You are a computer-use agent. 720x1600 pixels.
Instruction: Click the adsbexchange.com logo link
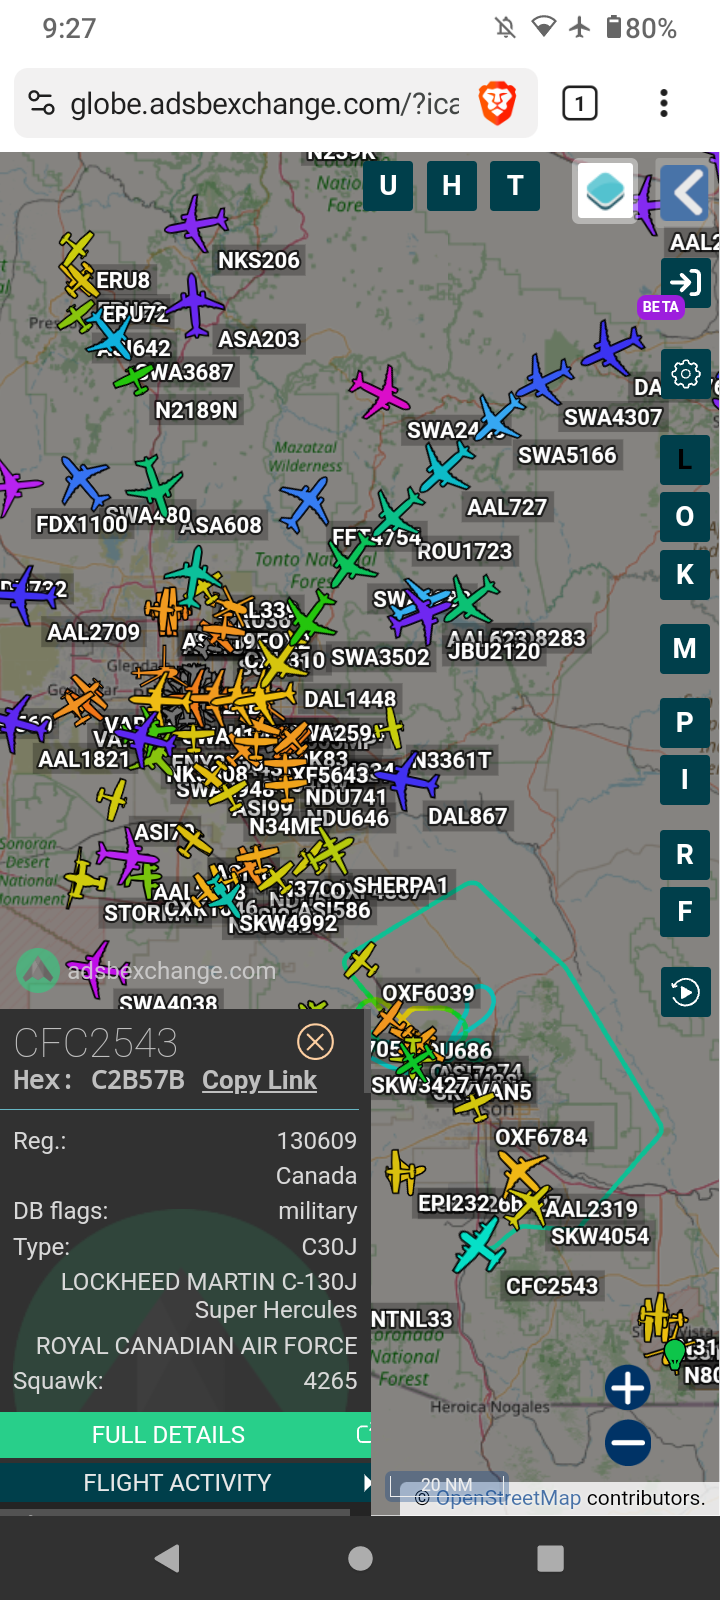[x=147, y=970]
